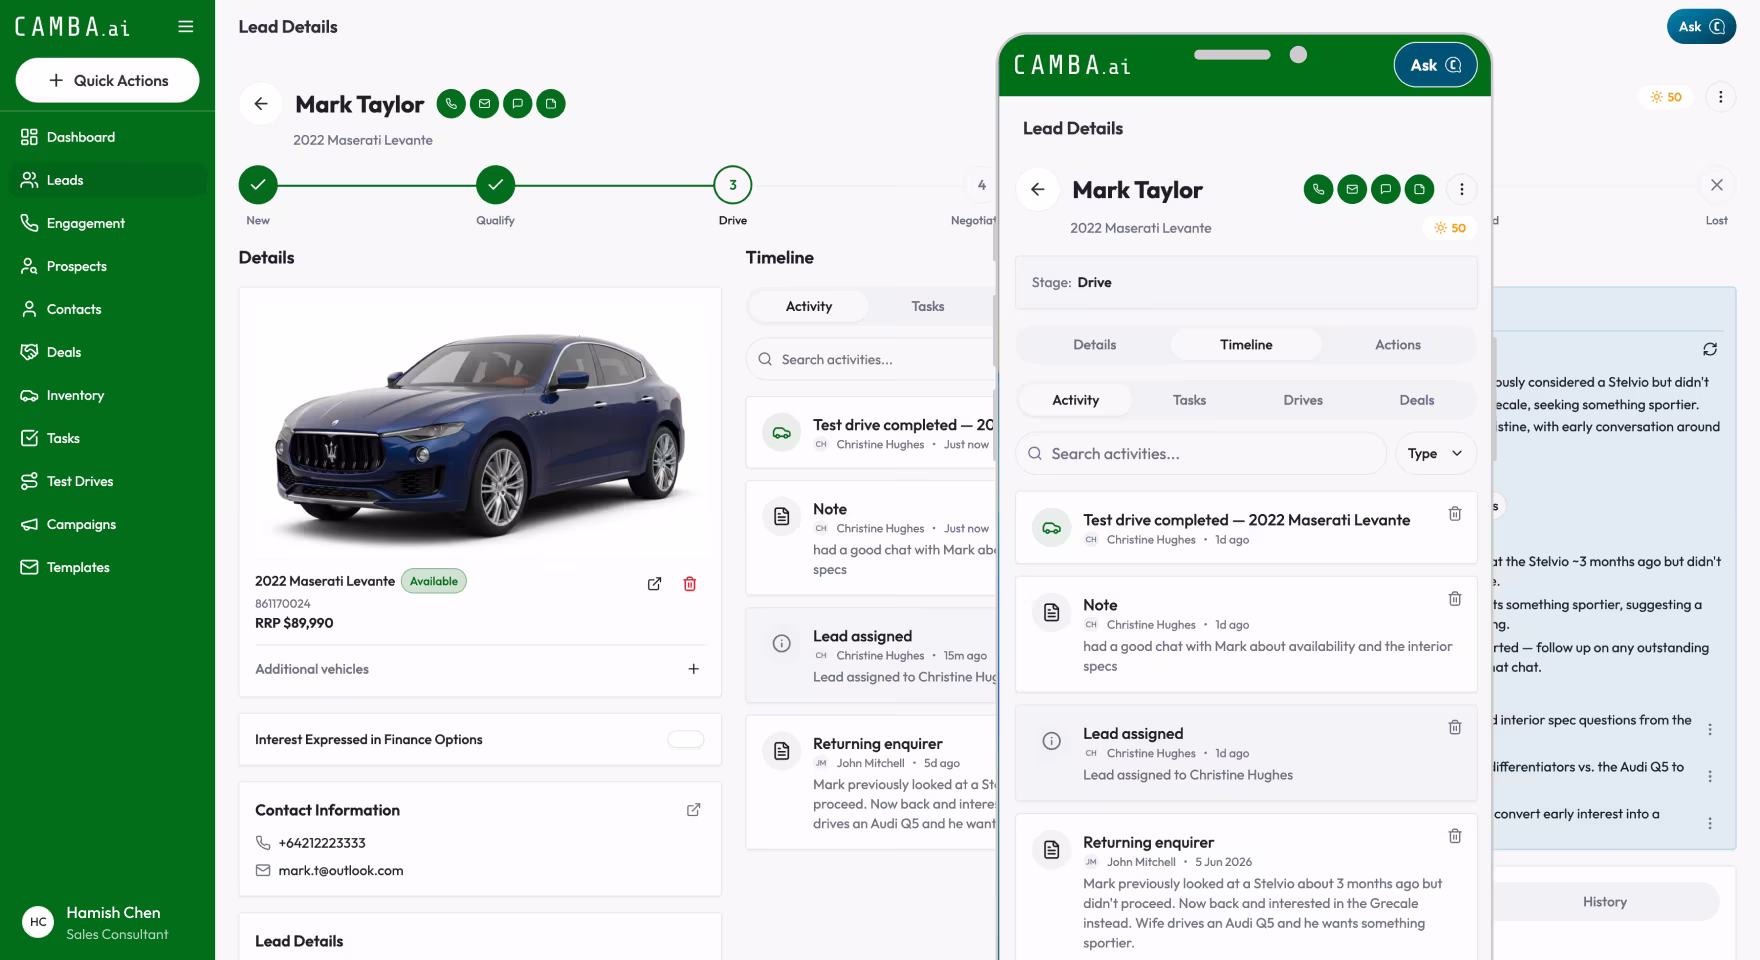The height and width of the screenshot is (960, 1760).
Task: Select the New stage in the pipeline
Action: point(258,185)
